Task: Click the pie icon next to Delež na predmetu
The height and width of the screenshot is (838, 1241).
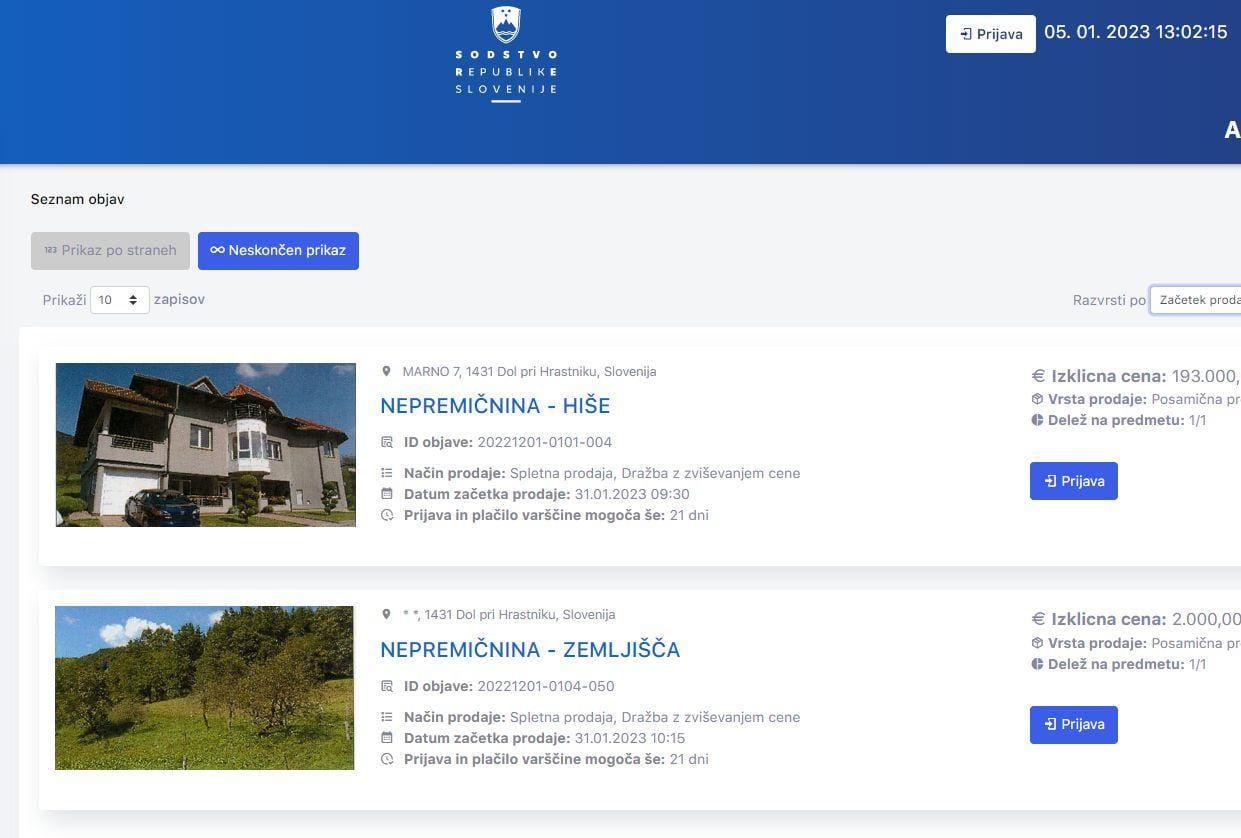Action: 1037,420
